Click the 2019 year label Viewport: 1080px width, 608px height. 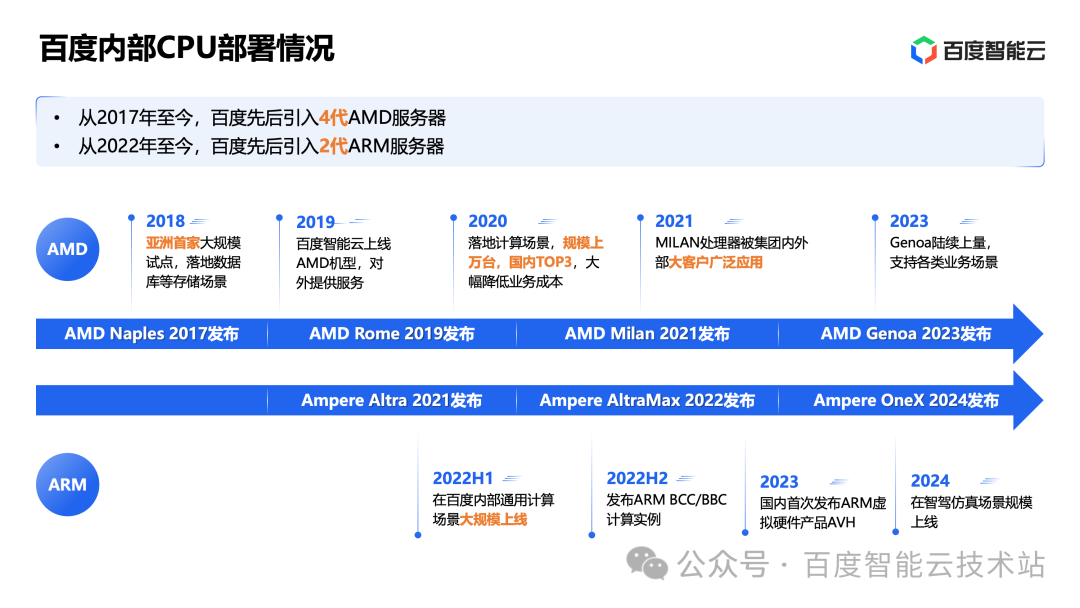click(x=315, y=222)
